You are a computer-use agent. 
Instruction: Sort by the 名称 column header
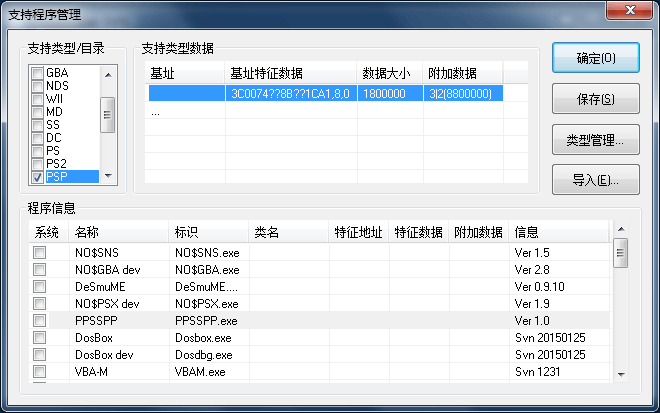[x=119, y=232]
